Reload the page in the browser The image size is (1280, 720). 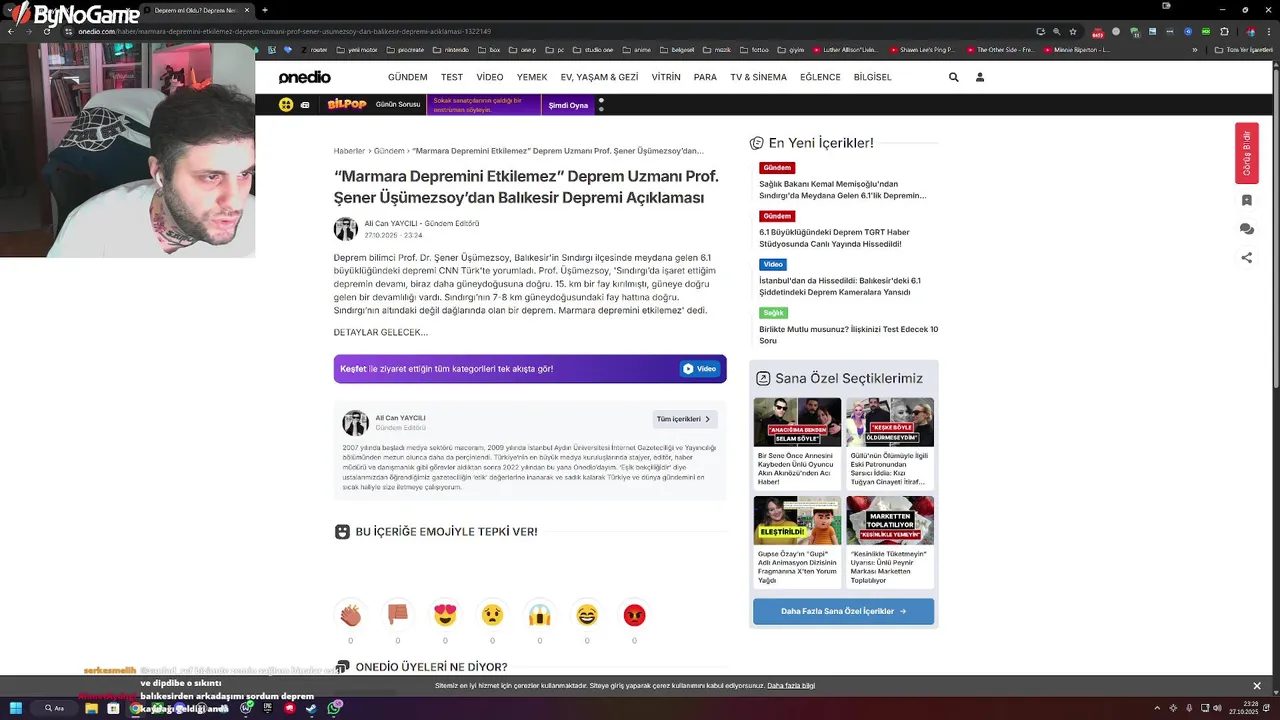[46, 31]
